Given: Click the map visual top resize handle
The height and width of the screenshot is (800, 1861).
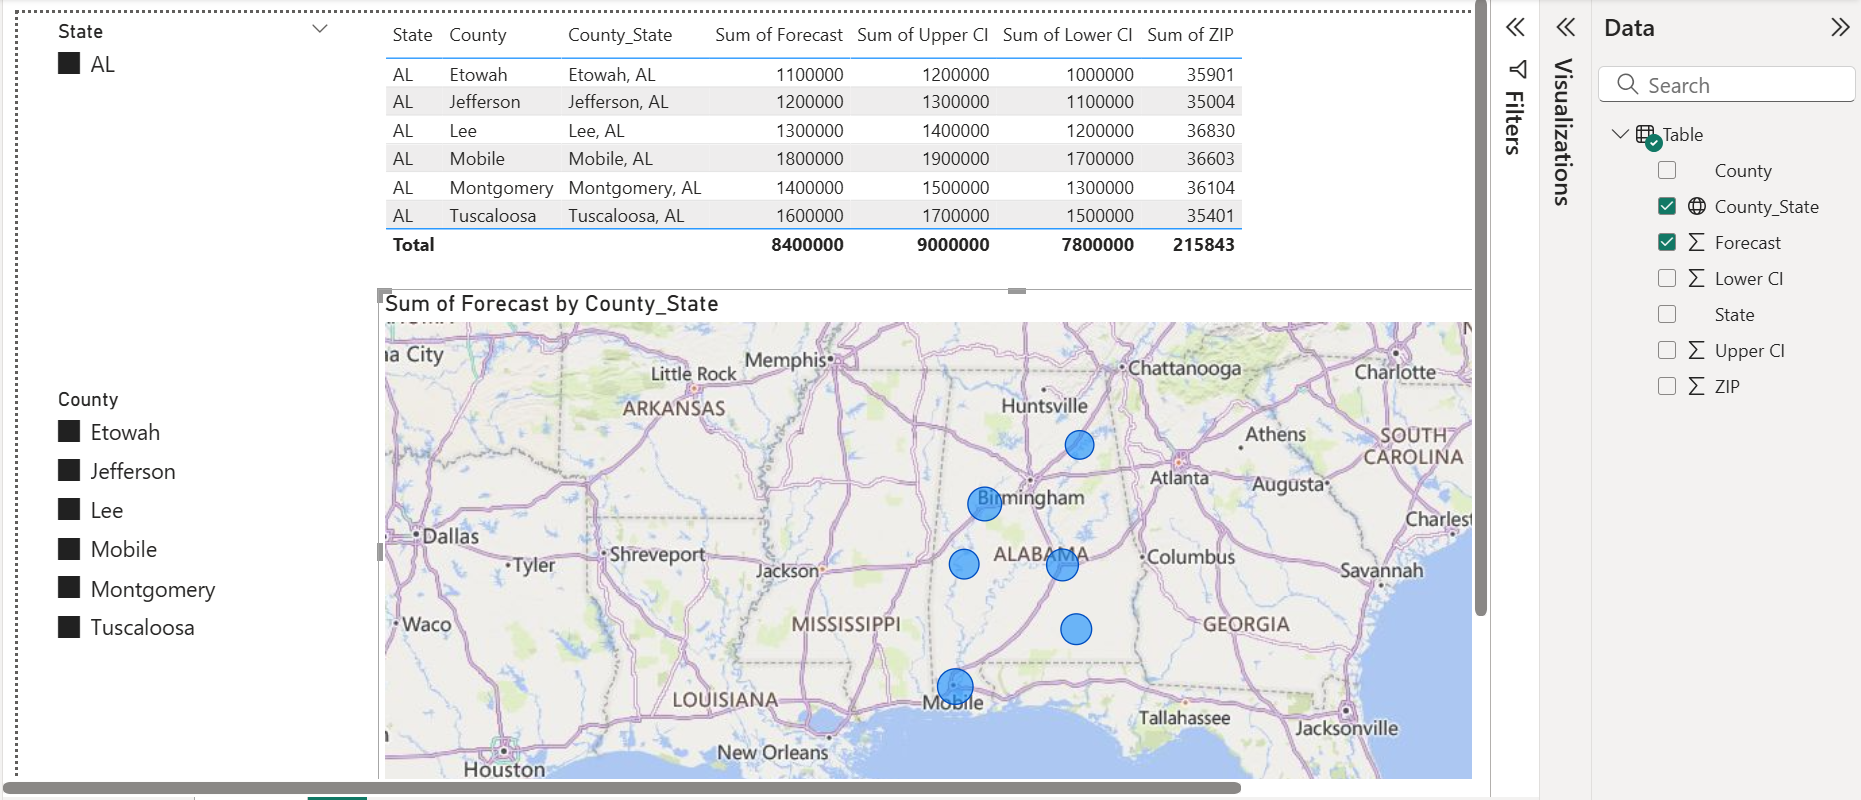Looking at the screenshot, I should click(x=1017, y=291).
